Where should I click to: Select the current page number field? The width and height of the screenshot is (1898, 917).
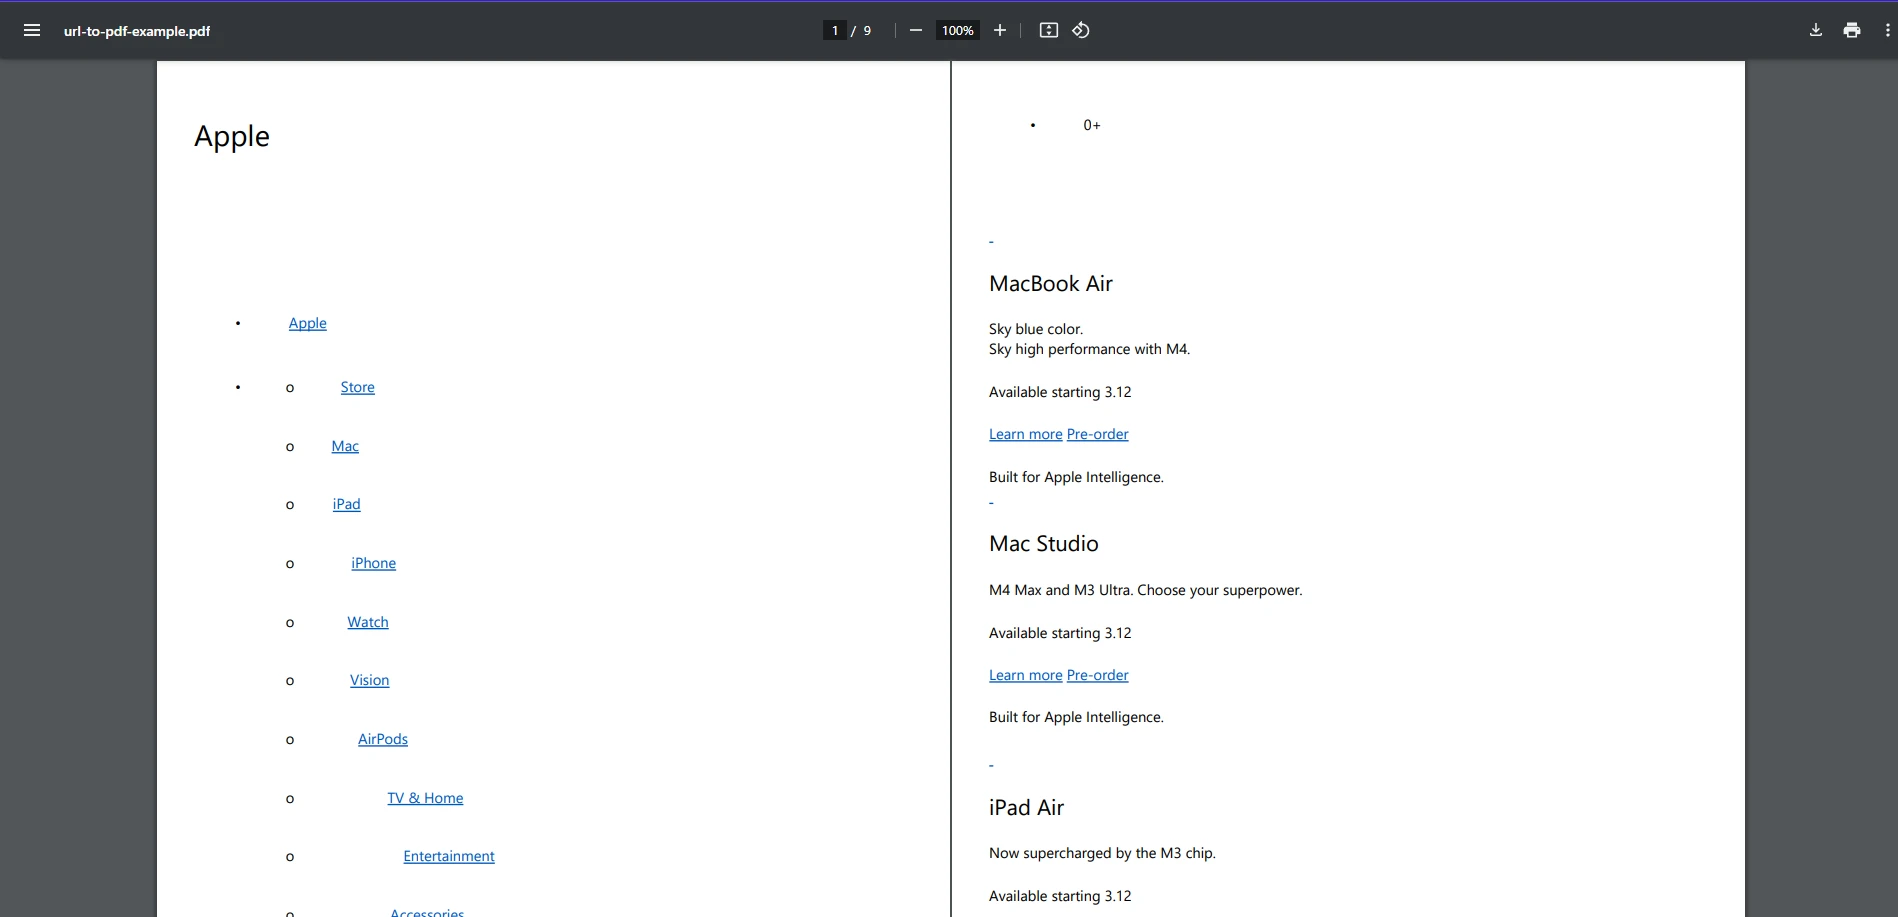pyautogui.click(x=834, y=30)
